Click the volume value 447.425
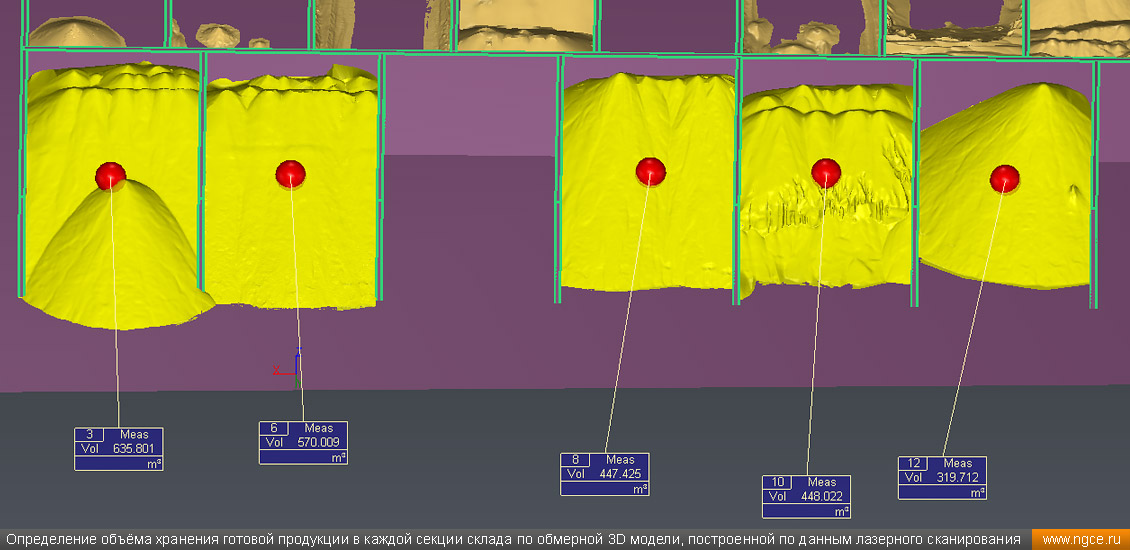 pyautogui.click(x=620, y=474)
